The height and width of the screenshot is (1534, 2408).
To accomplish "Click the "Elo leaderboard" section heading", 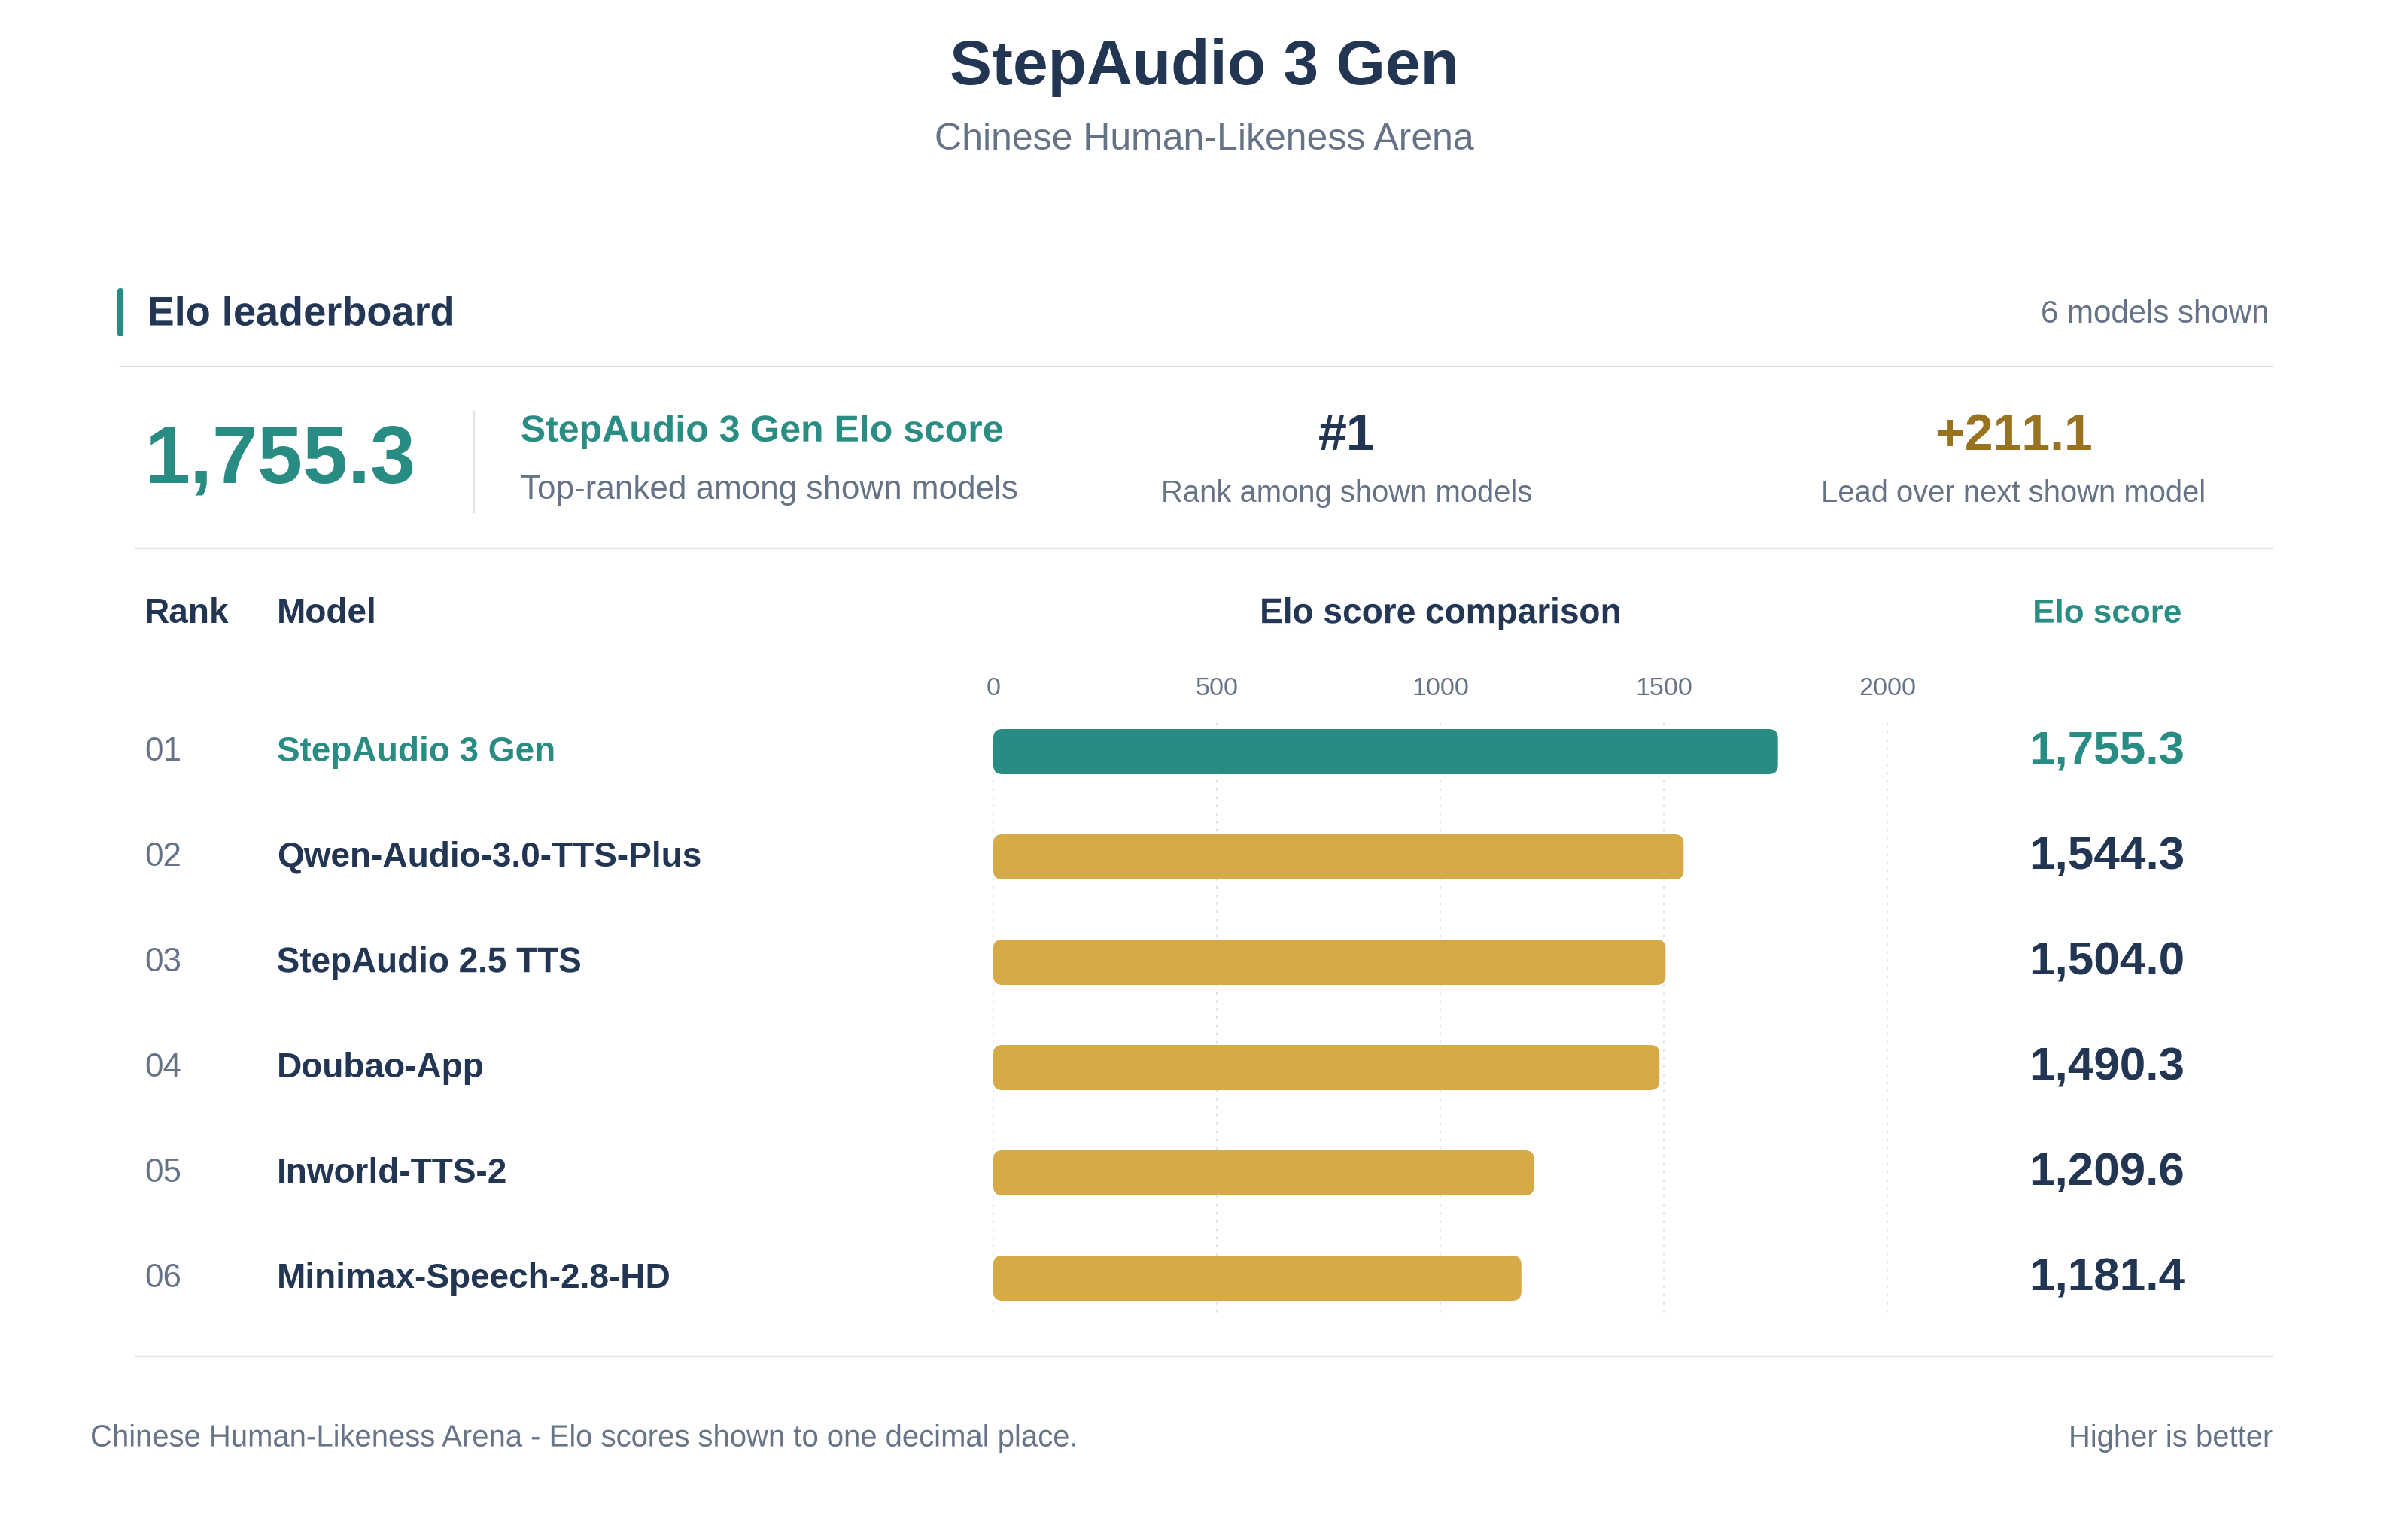I will point(300,312).
